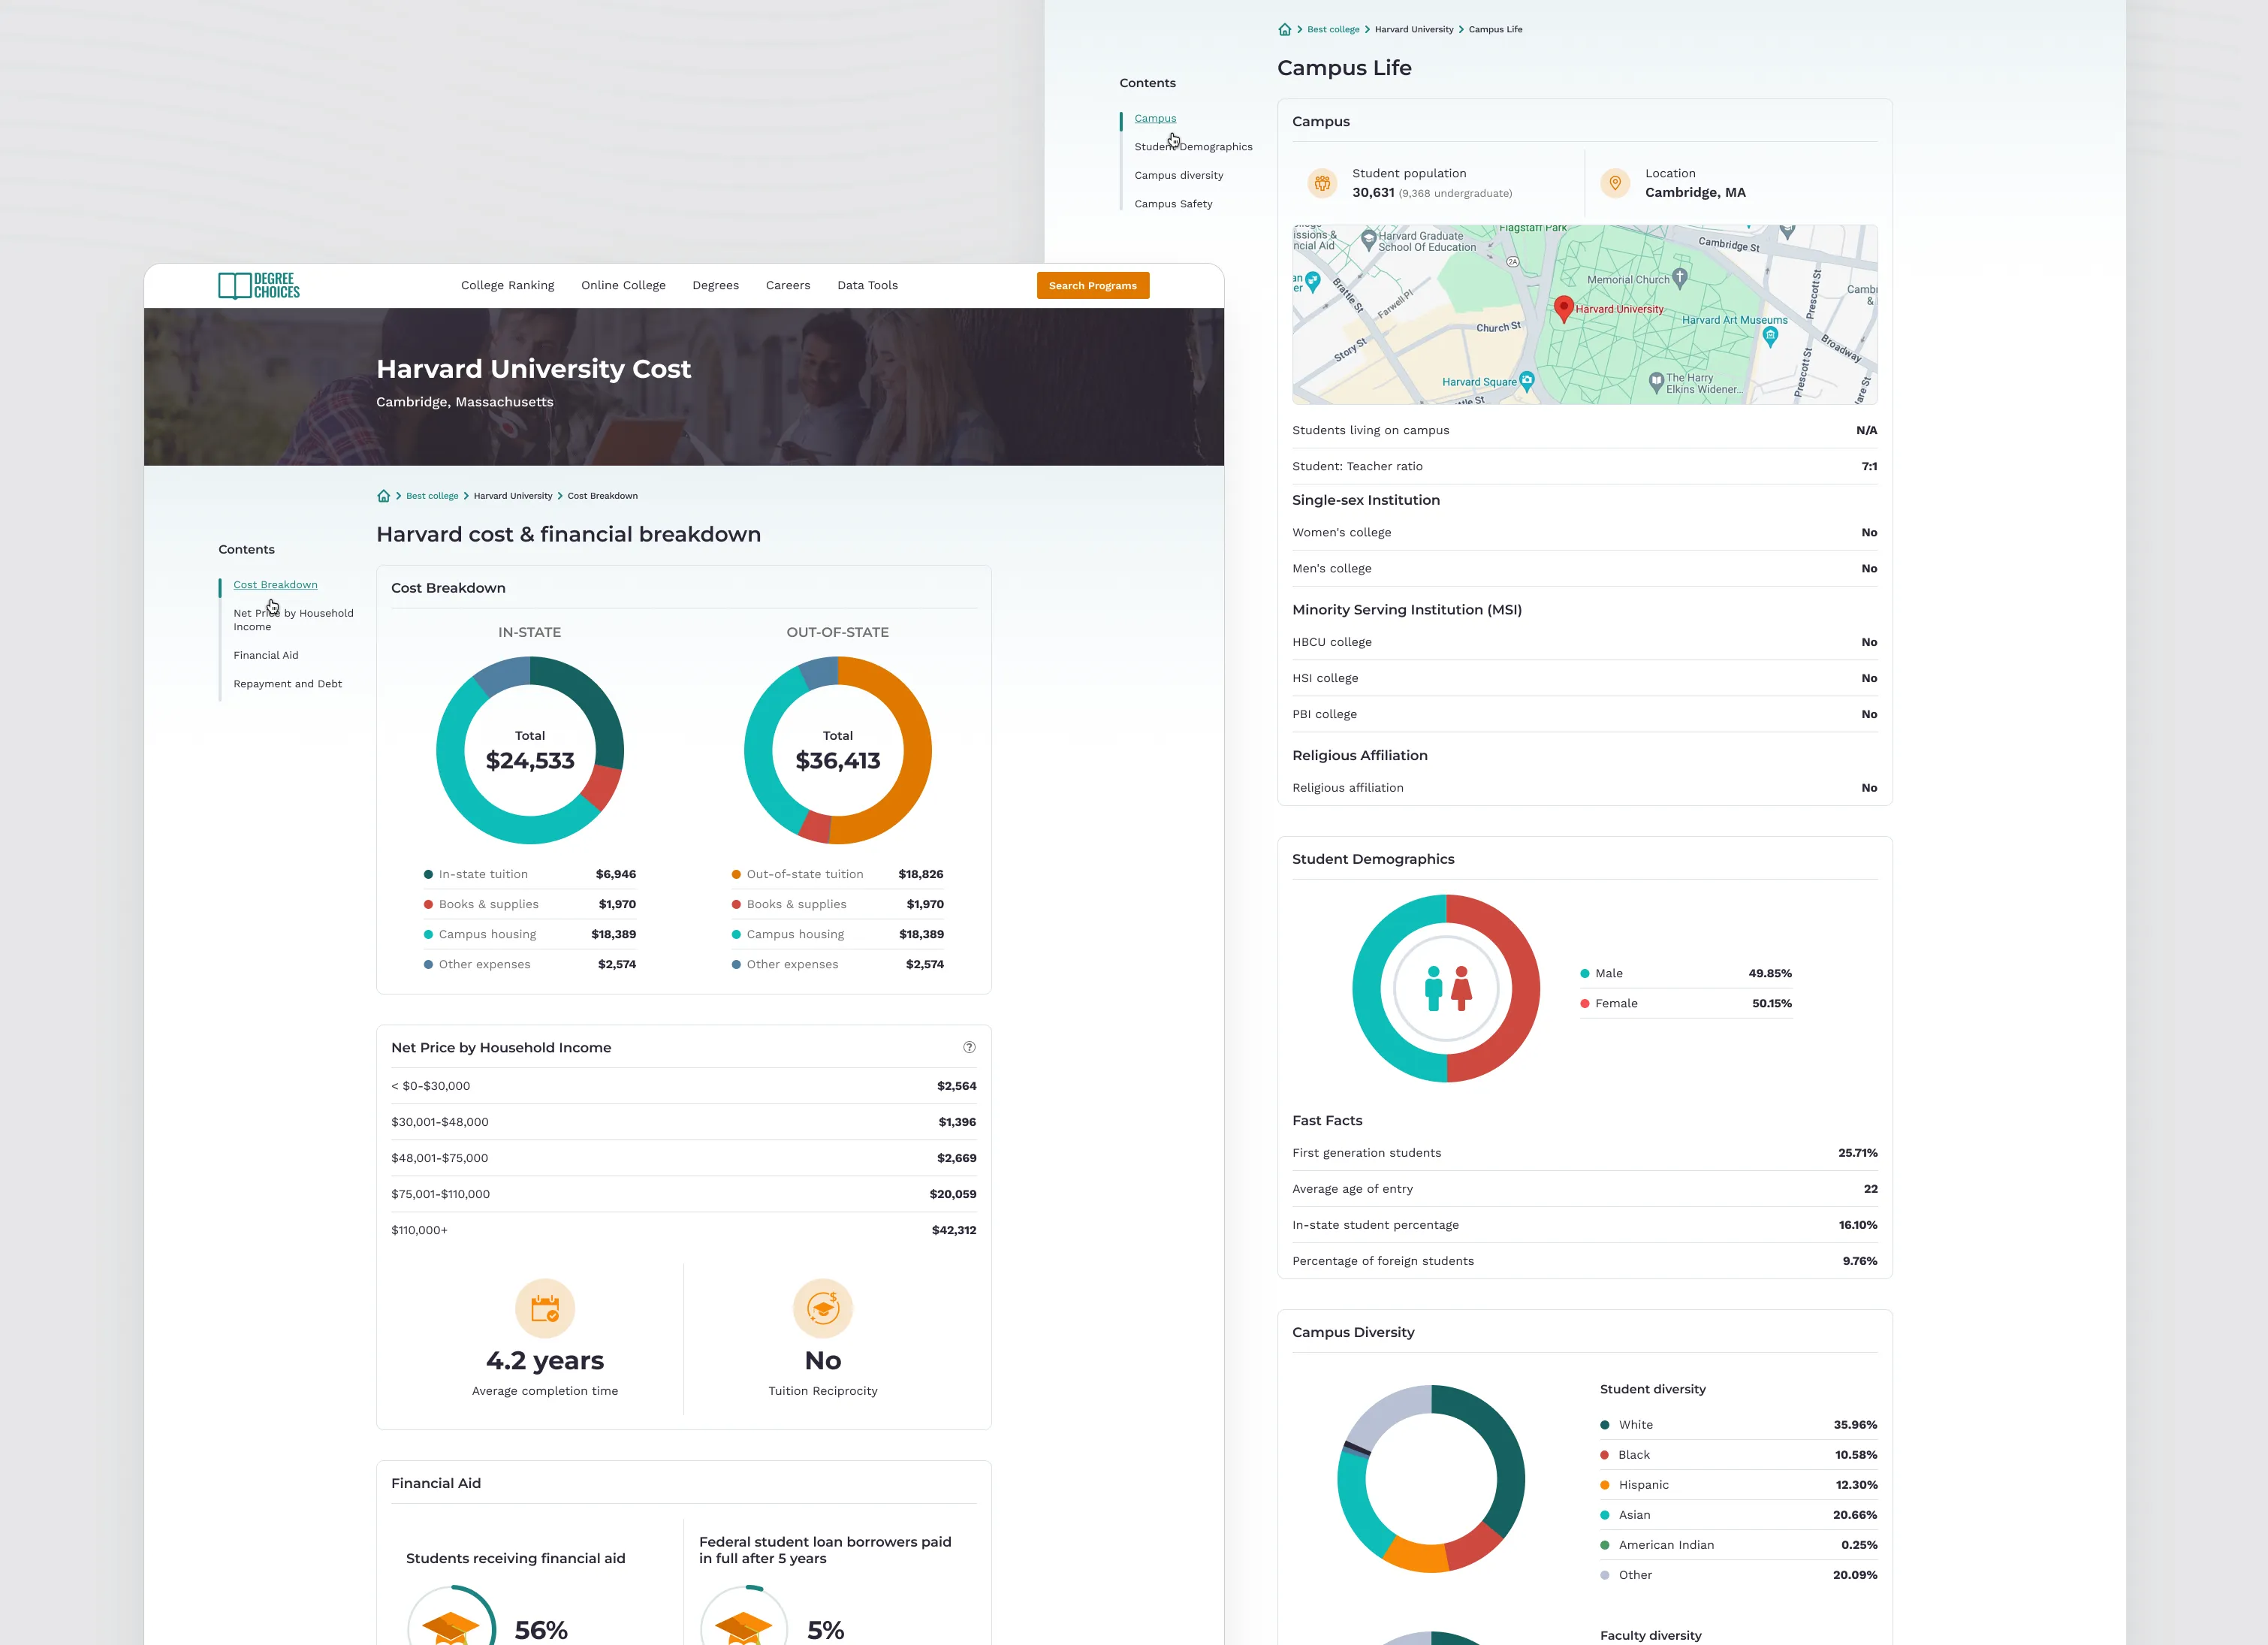Screen dimensions: 2268x1645
Task: Click the location pin icon beside Cambridge, MA
Action: point(1615,183)
